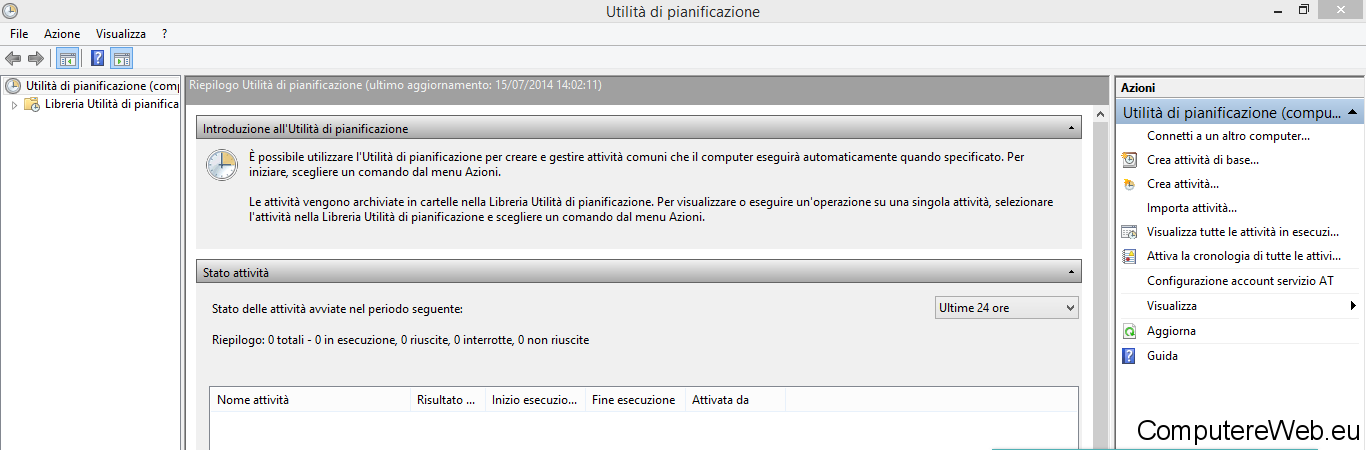The width and height of the screenshot is (1366, 450).
Task: Expand the Libreria Utilità di pianificazione tree node
Action: point(14,104)
